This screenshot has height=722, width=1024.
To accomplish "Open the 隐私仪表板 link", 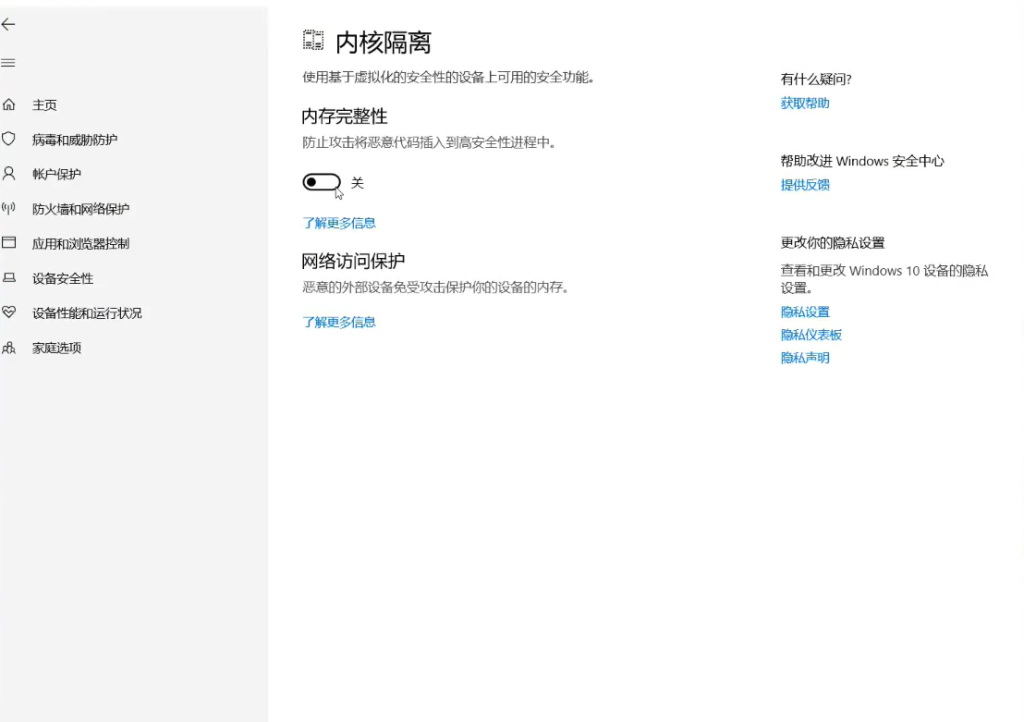I will click(811, 335).
